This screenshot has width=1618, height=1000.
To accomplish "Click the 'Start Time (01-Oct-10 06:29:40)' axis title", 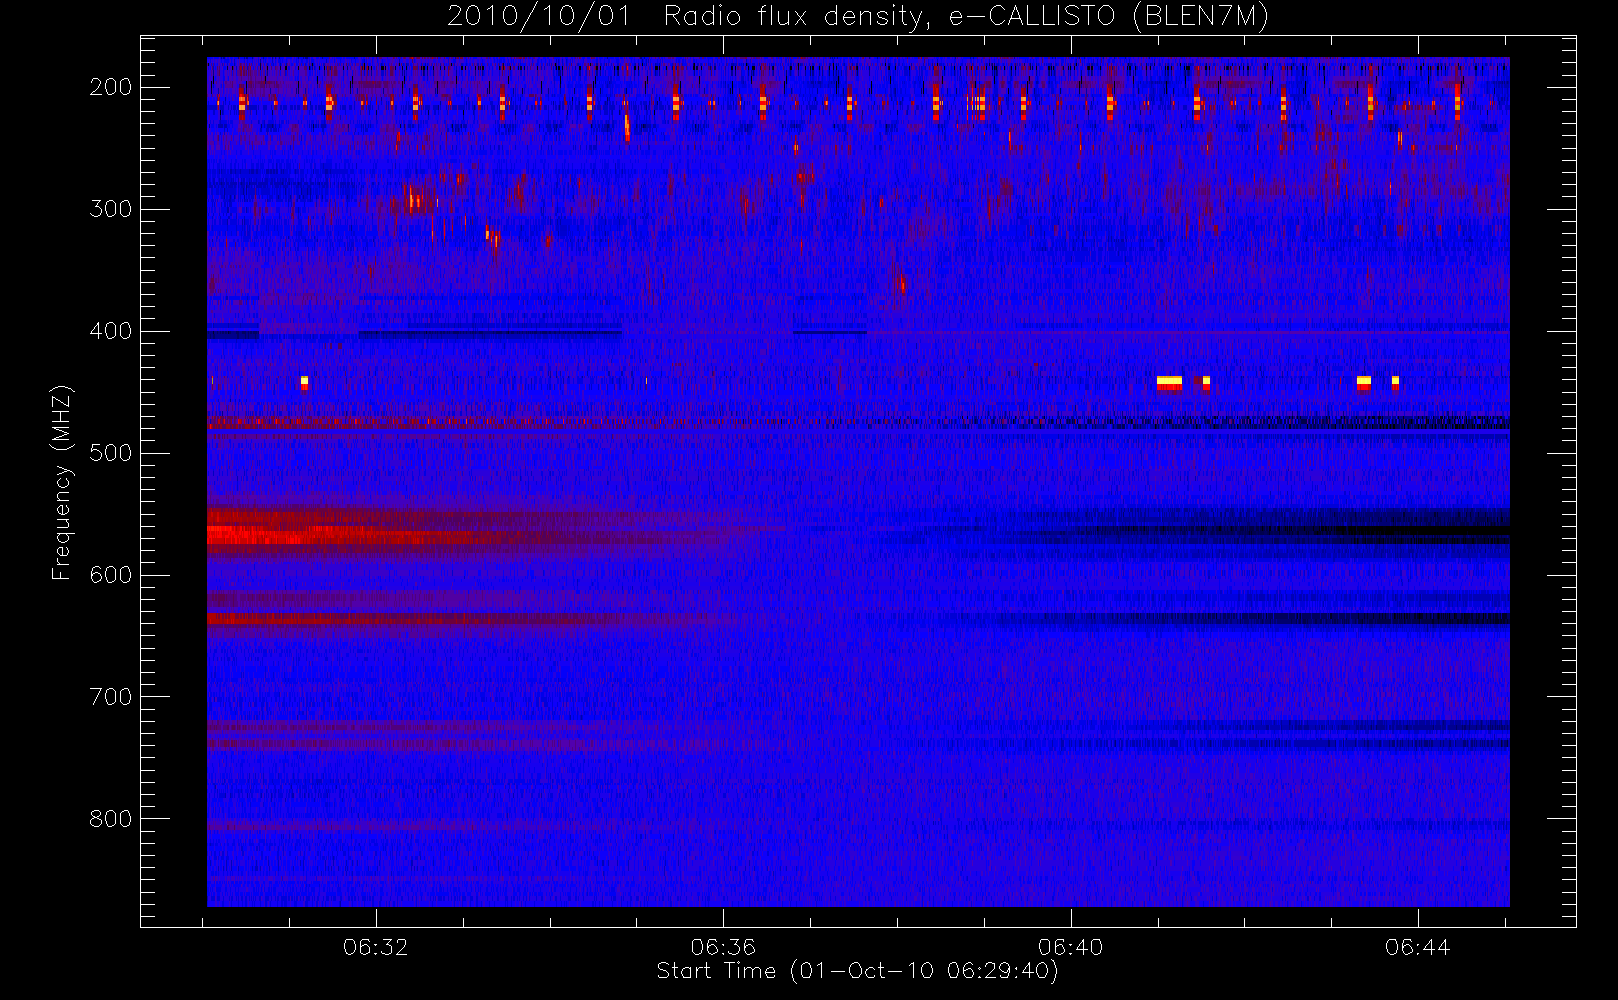I will coord(857,971).
